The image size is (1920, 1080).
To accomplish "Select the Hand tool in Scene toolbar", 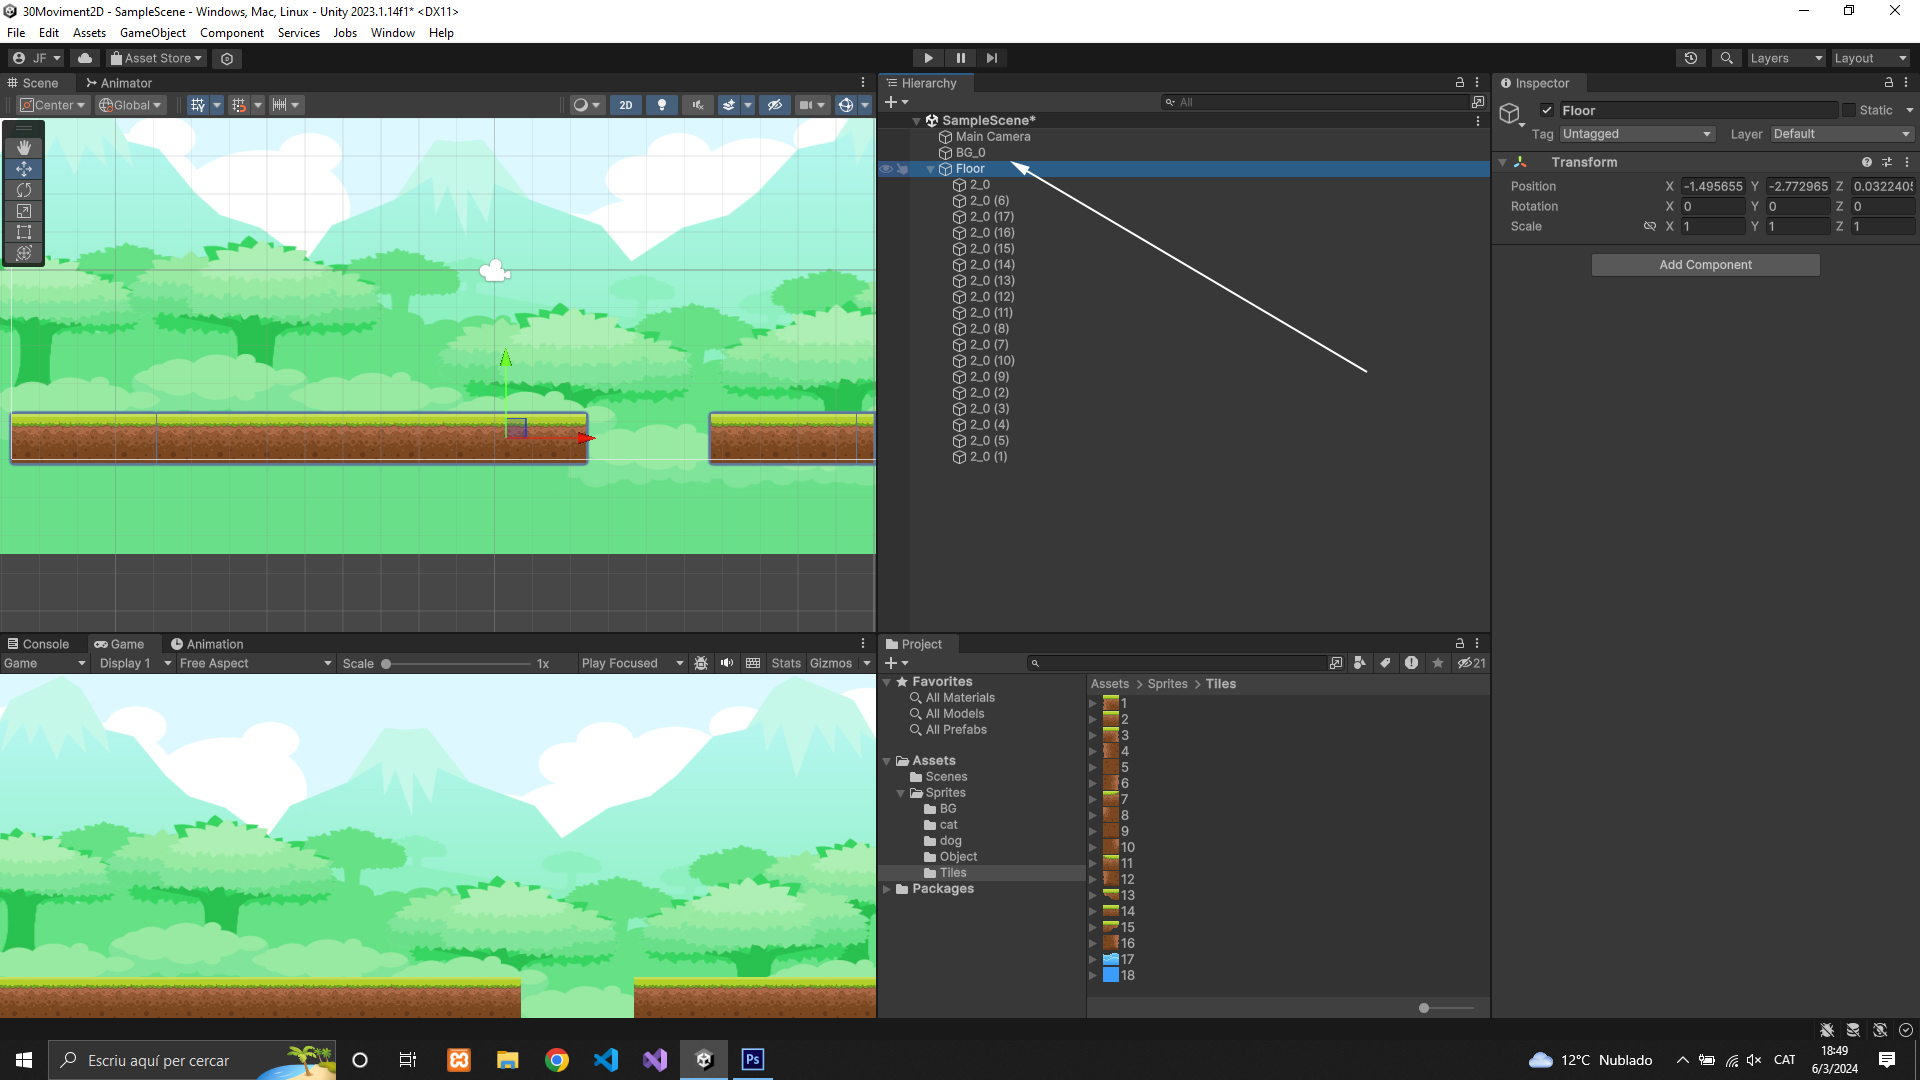I will coord(24,147).
